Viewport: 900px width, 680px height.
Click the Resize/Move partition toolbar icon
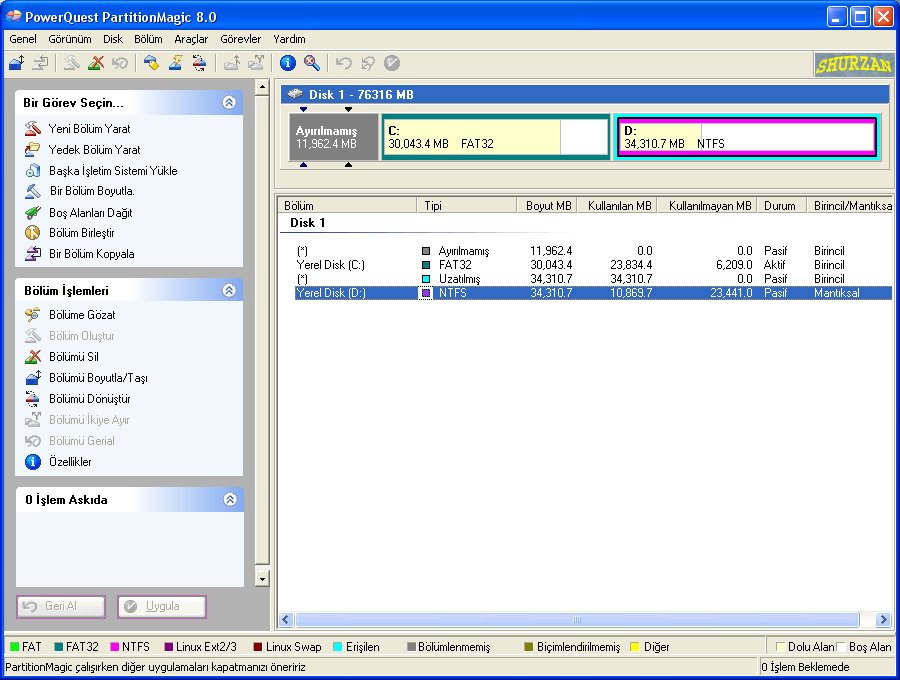pos(17,63)
